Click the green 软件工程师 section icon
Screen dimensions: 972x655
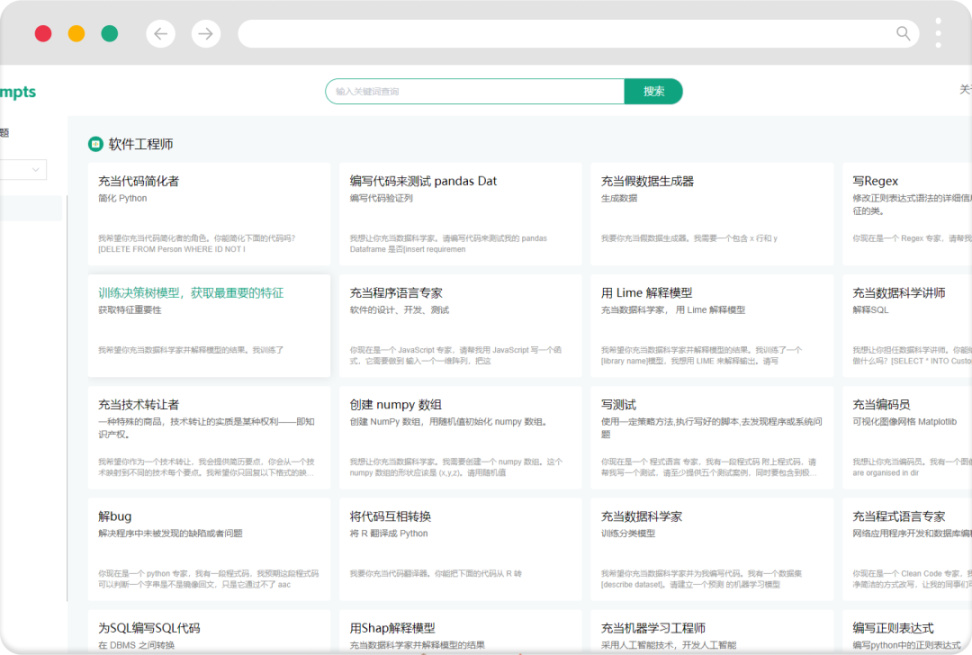point(95,144)
